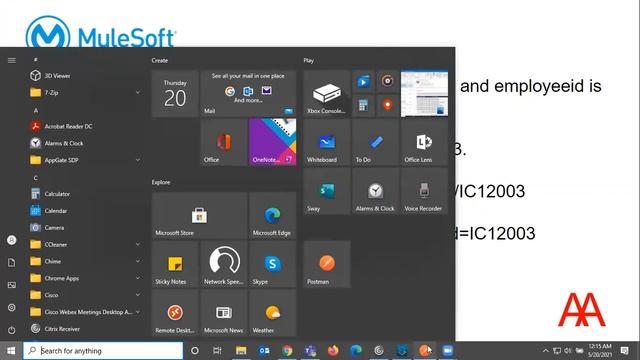Expand the Start menu hamburger
This screenshot has width=640, height=360.
[11, 60]
